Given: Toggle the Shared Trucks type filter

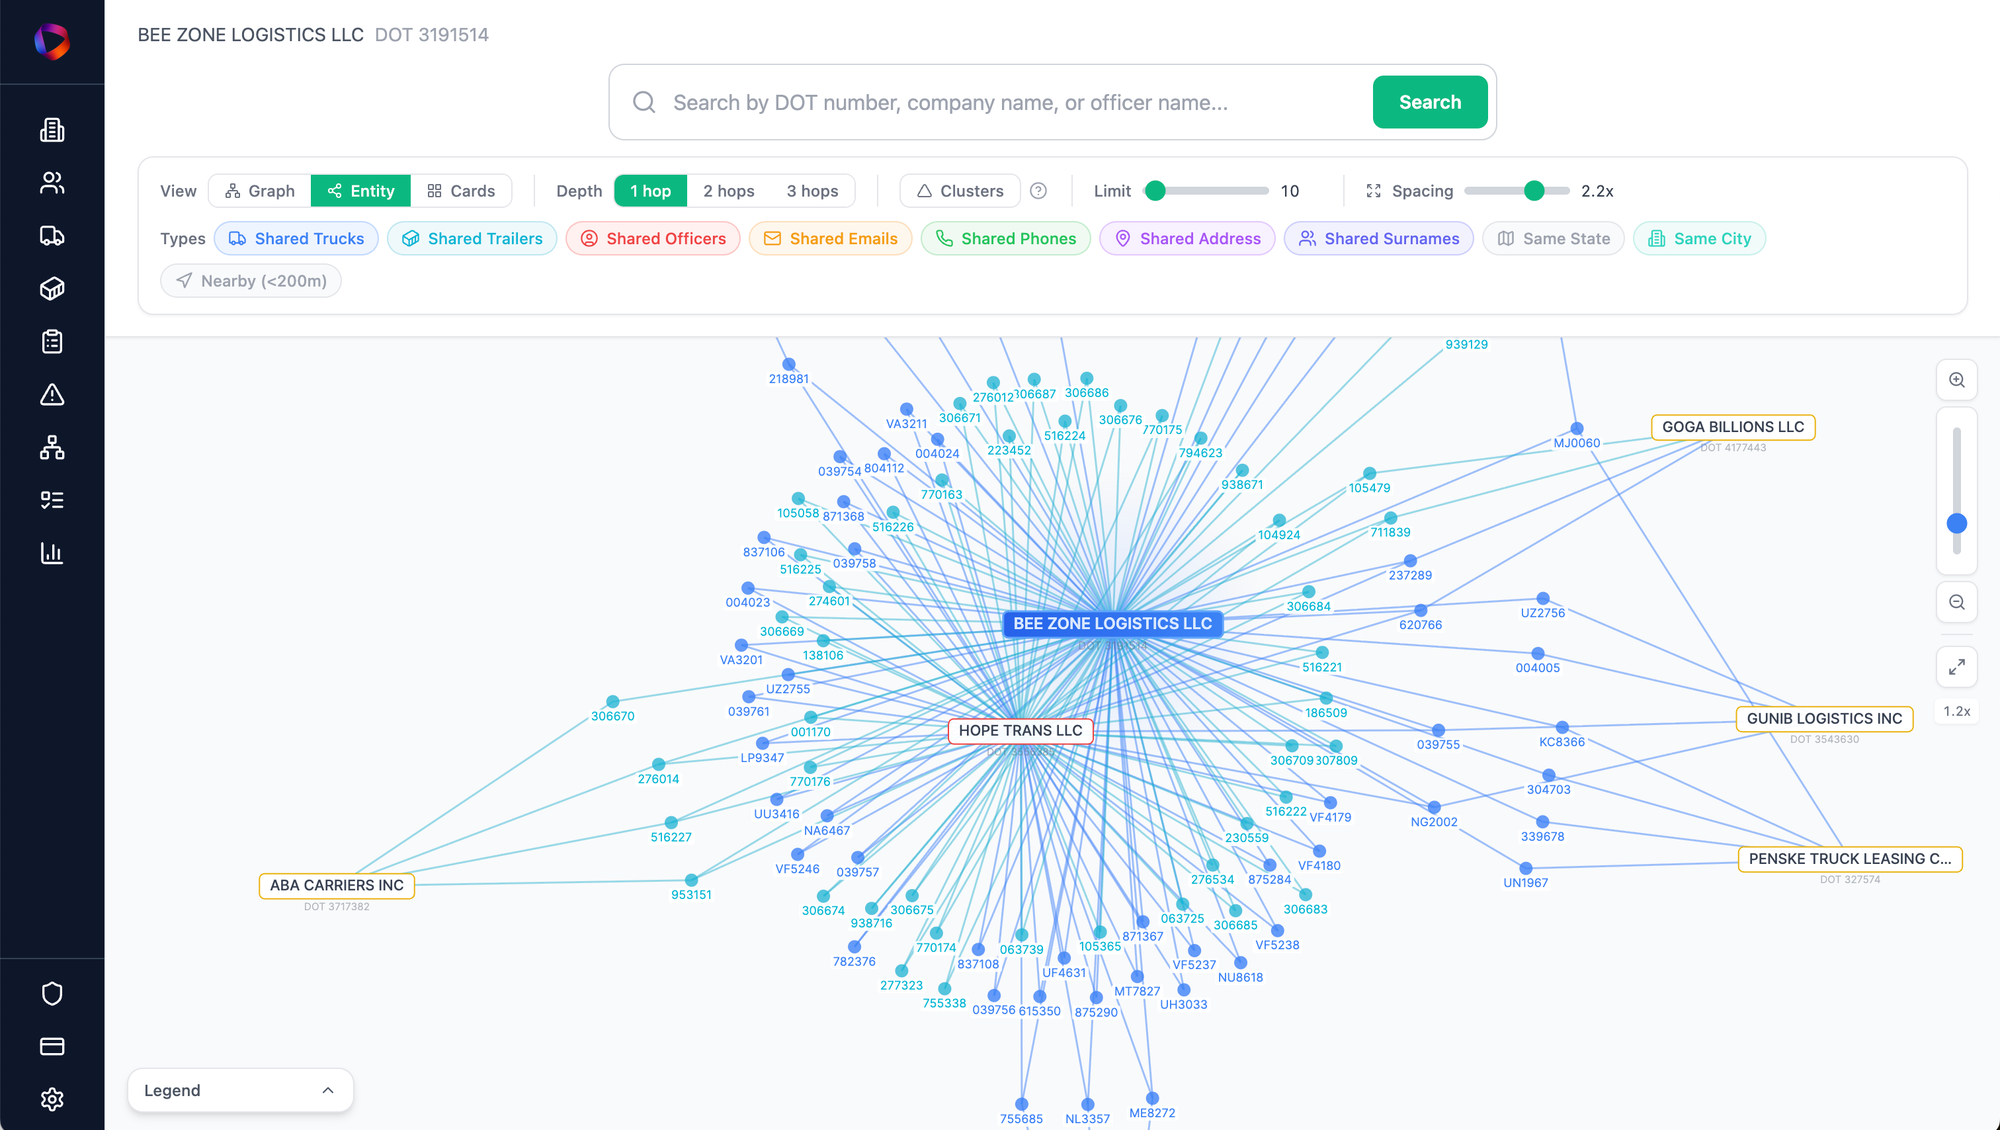Looking at the screenshot, I should tap(296, 239).
